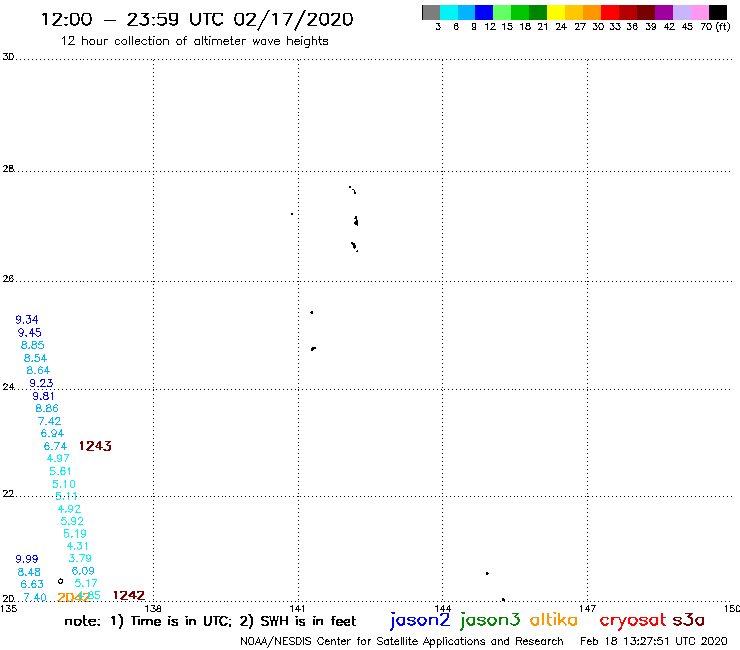The height and width of the screenshot is (650, 740).
Task: Click the 1243 pass time label
Action: [95, 446]
